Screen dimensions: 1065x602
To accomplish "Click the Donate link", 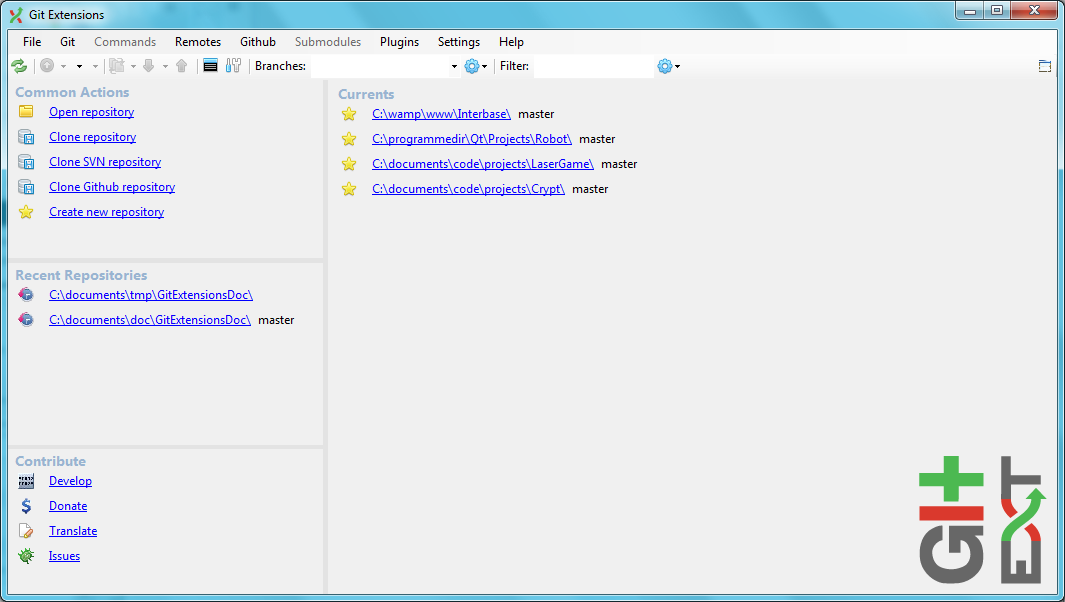I will click(x=68, y=506).
